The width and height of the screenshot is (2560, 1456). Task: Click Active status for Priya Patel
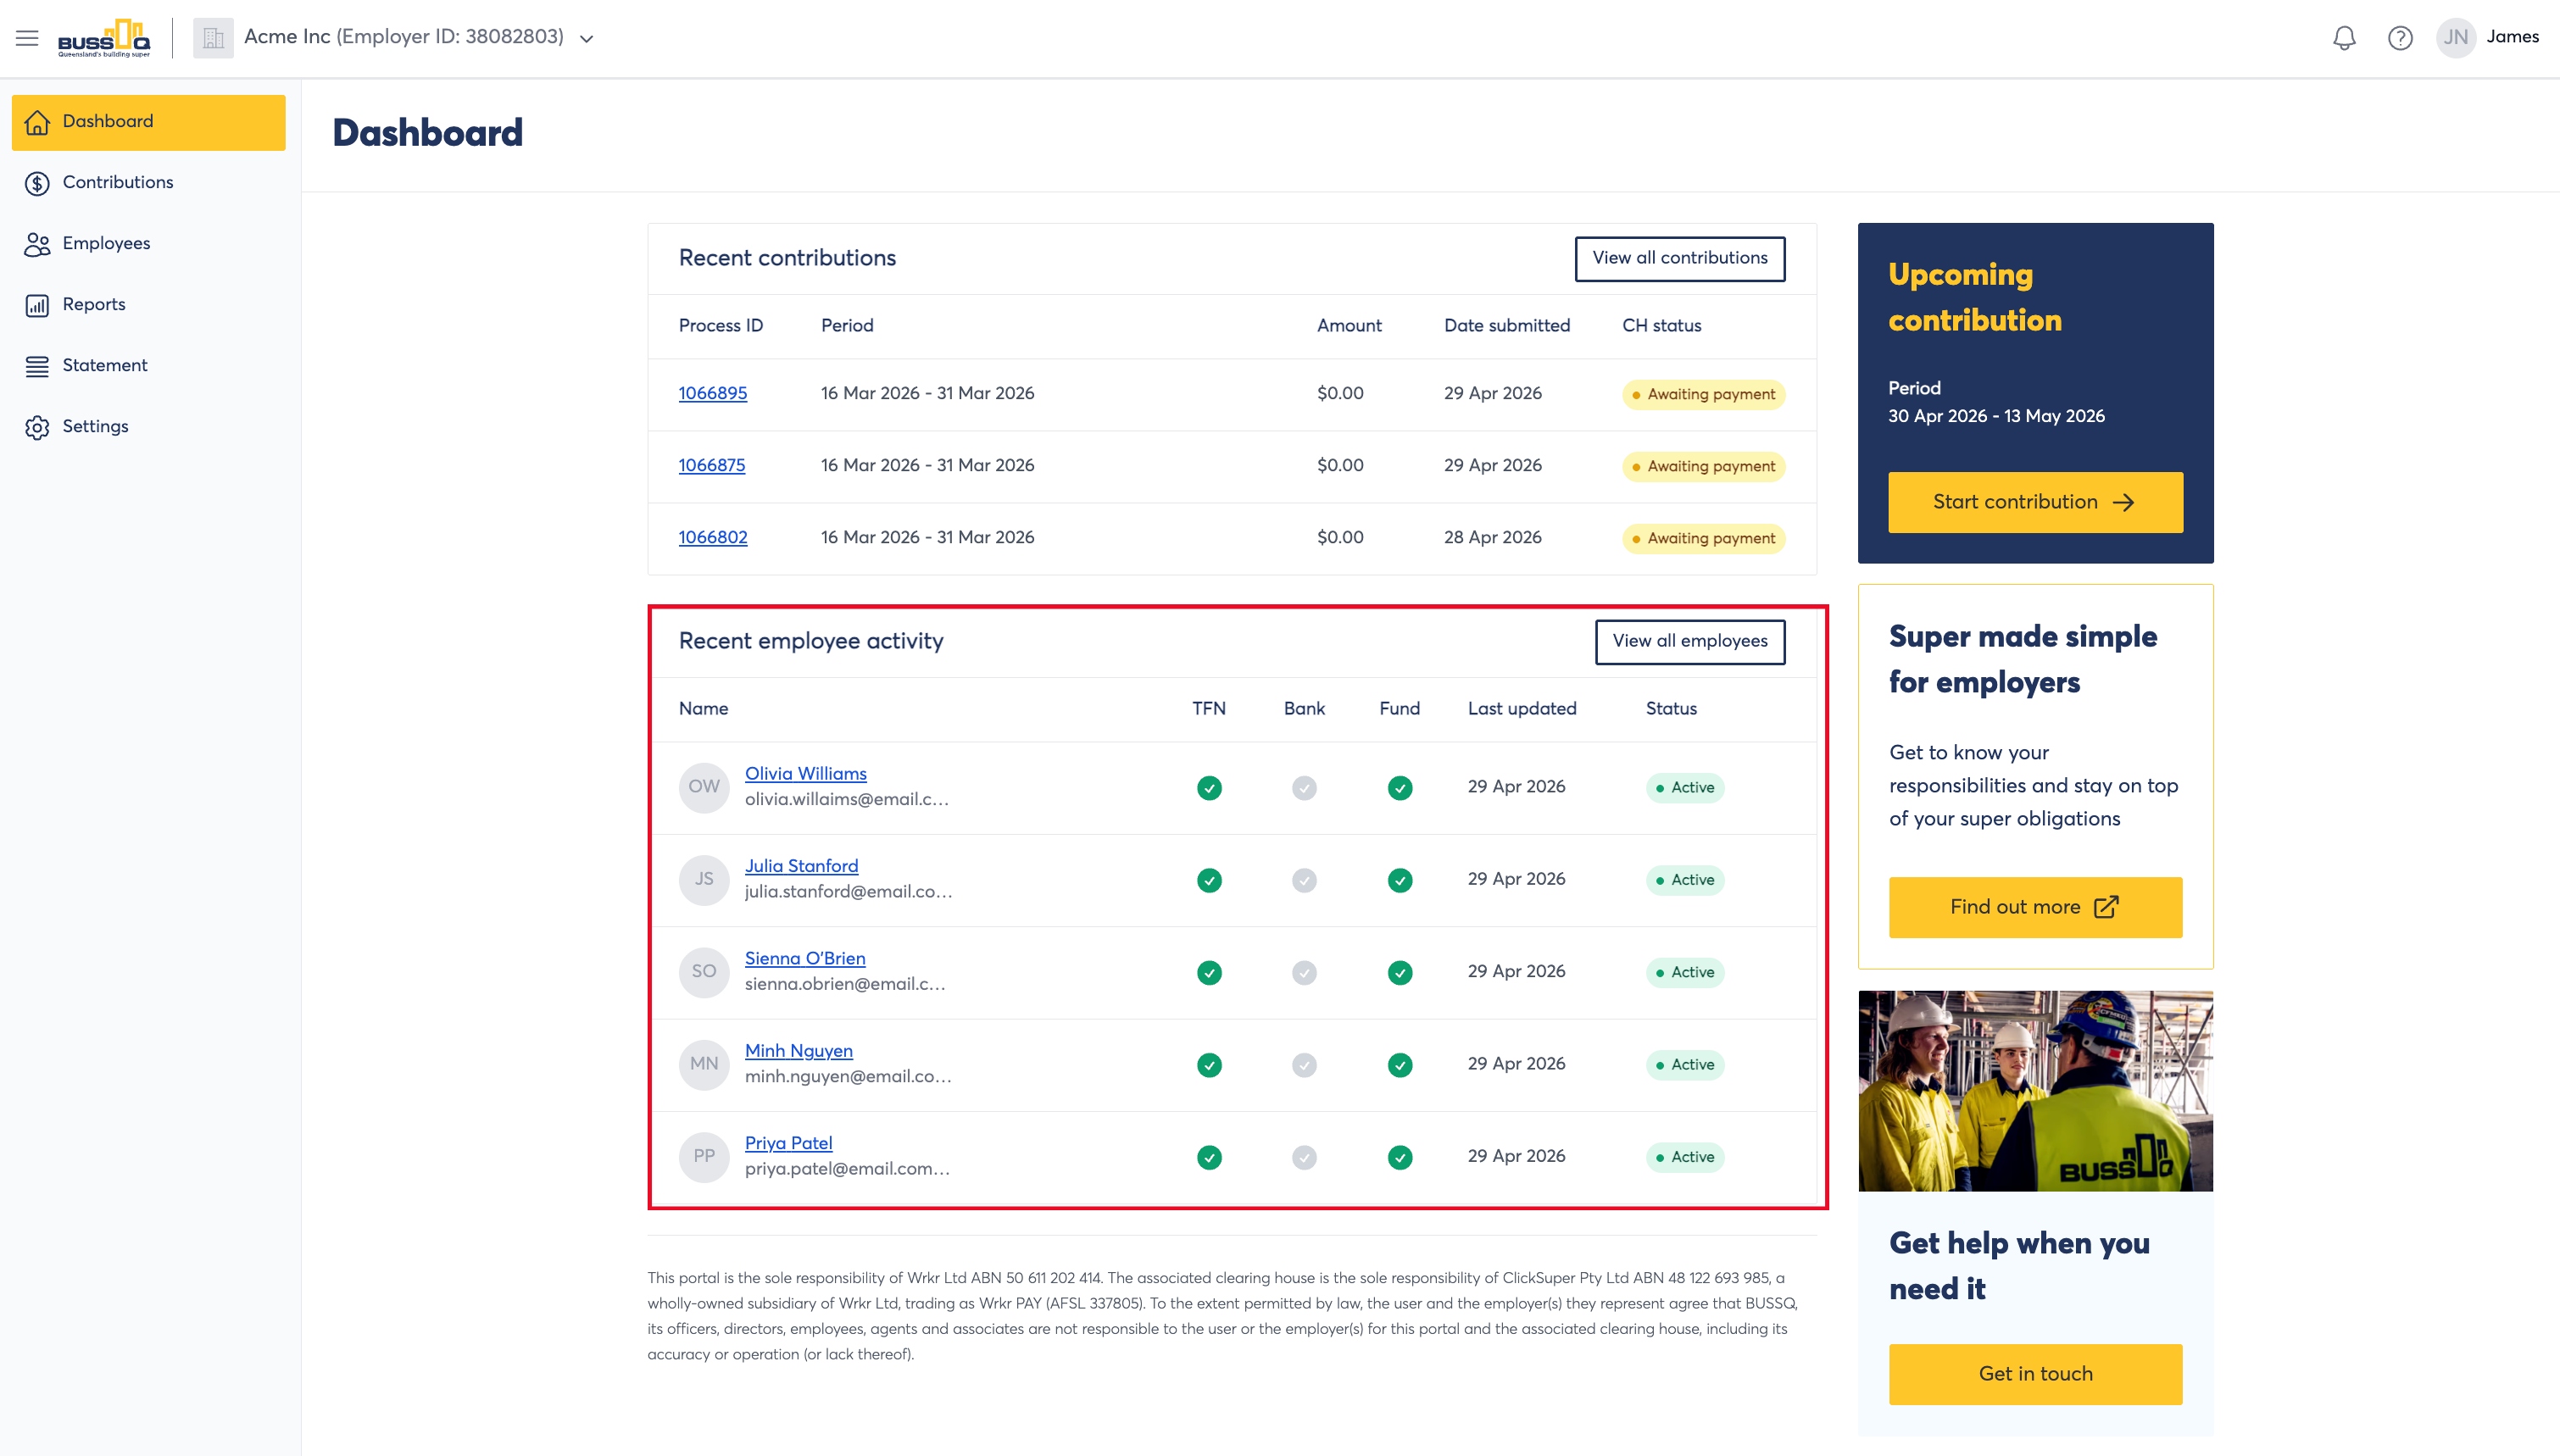pos(1685,1158)
